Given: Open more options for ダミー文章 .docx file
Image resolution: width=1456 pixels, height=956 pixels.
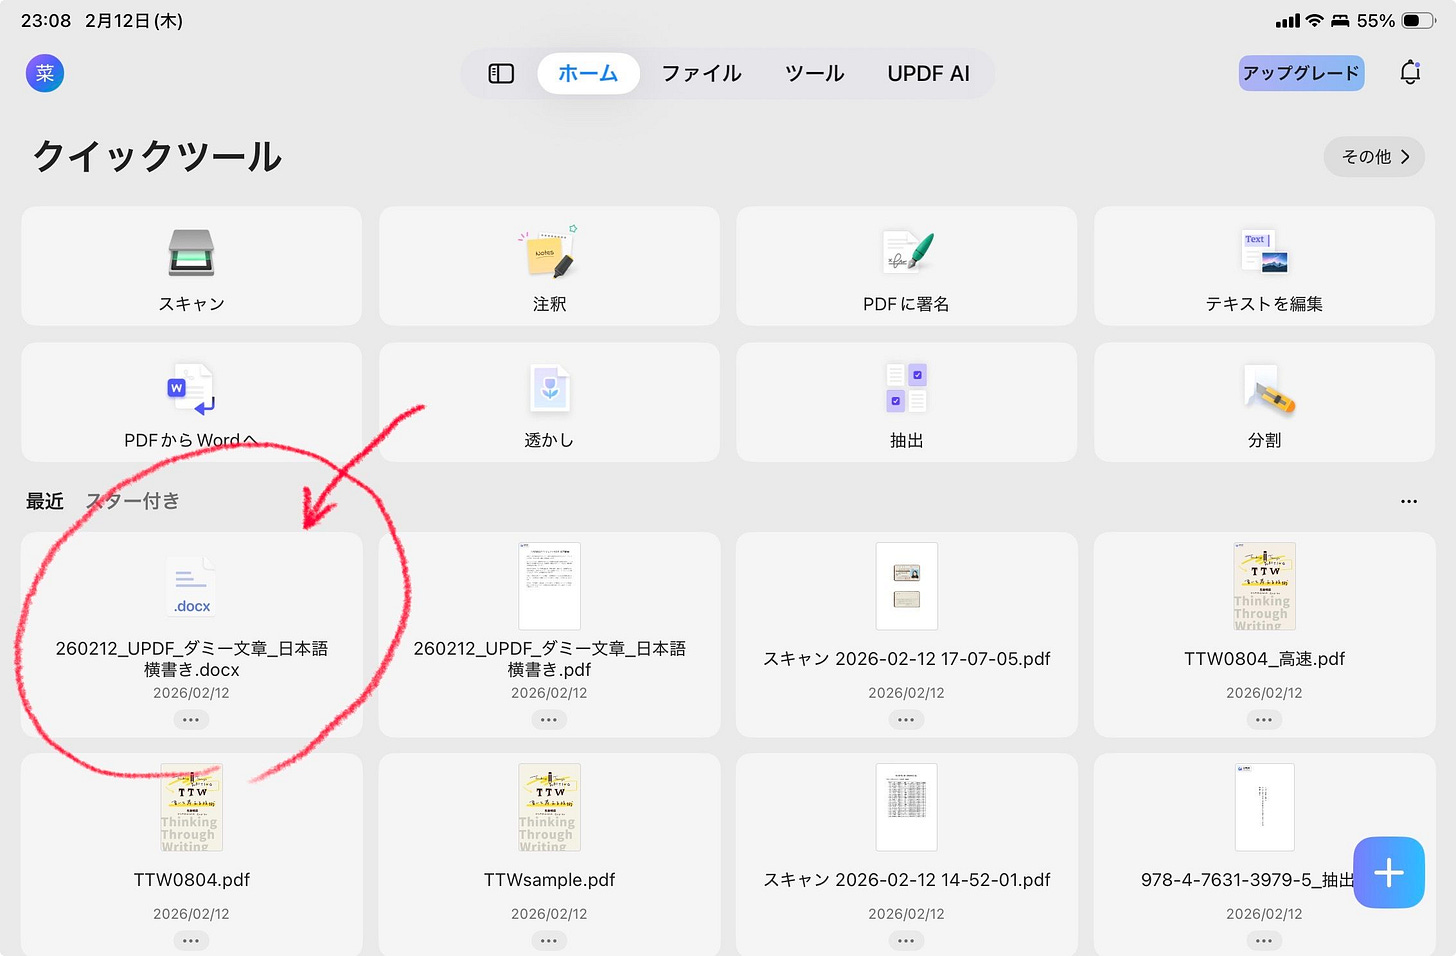Looking at the screenshot, I should pyautogui.click(x=191, y=719).
